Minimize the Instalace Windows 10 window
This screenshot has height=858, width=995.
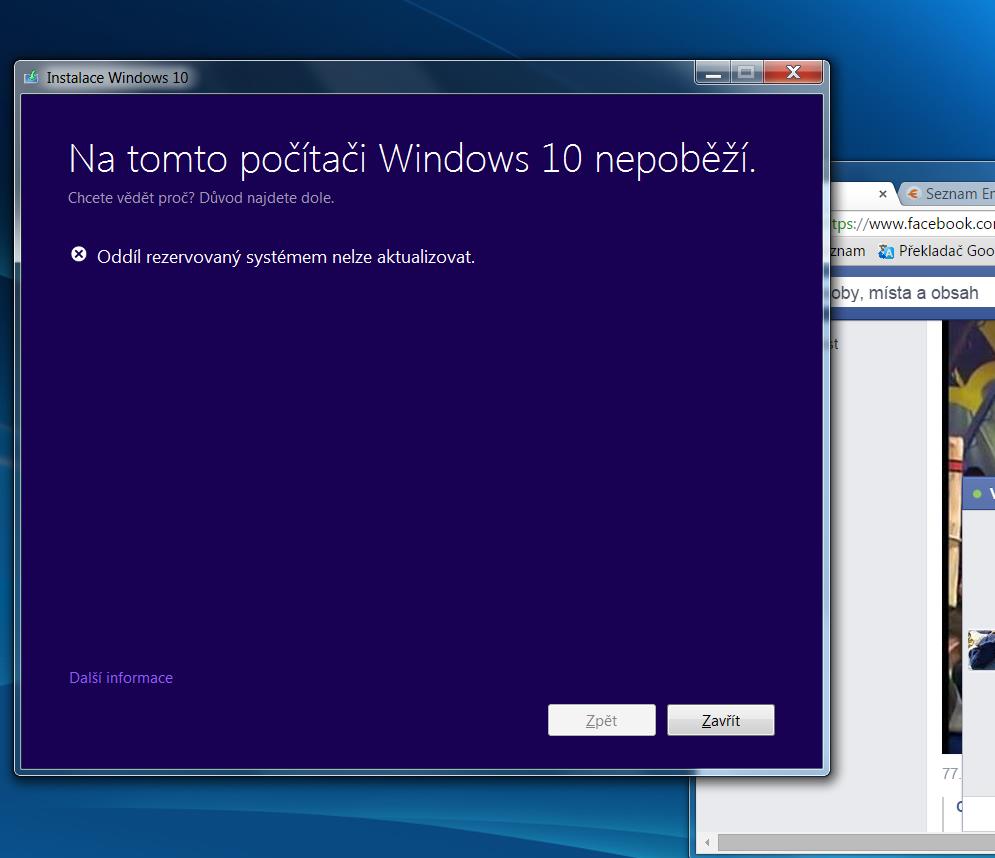coord(713,73)
